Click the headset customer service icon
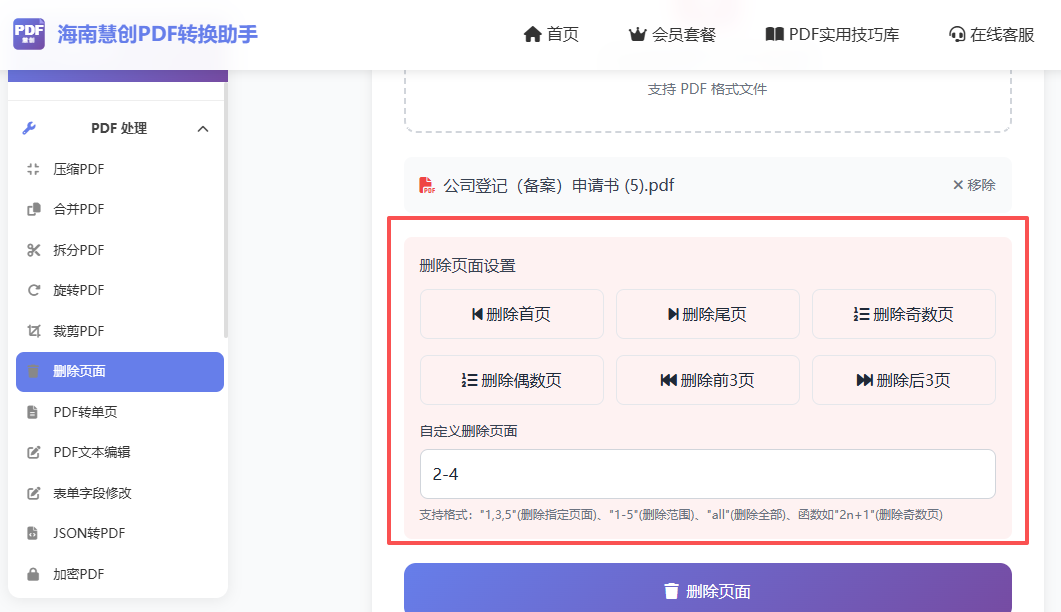The height and width of the screenshot is (612, 1061). pyautogui.click(x=957, y=35)
